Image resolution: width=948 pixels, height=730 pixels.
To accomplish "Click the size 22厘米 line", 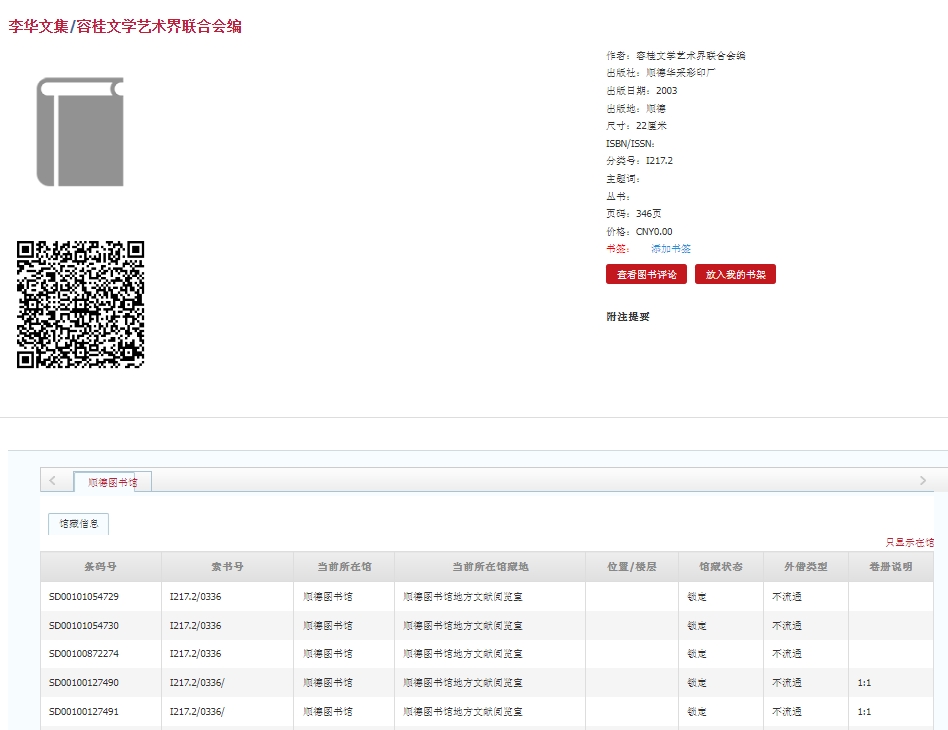I will [636, 126].
